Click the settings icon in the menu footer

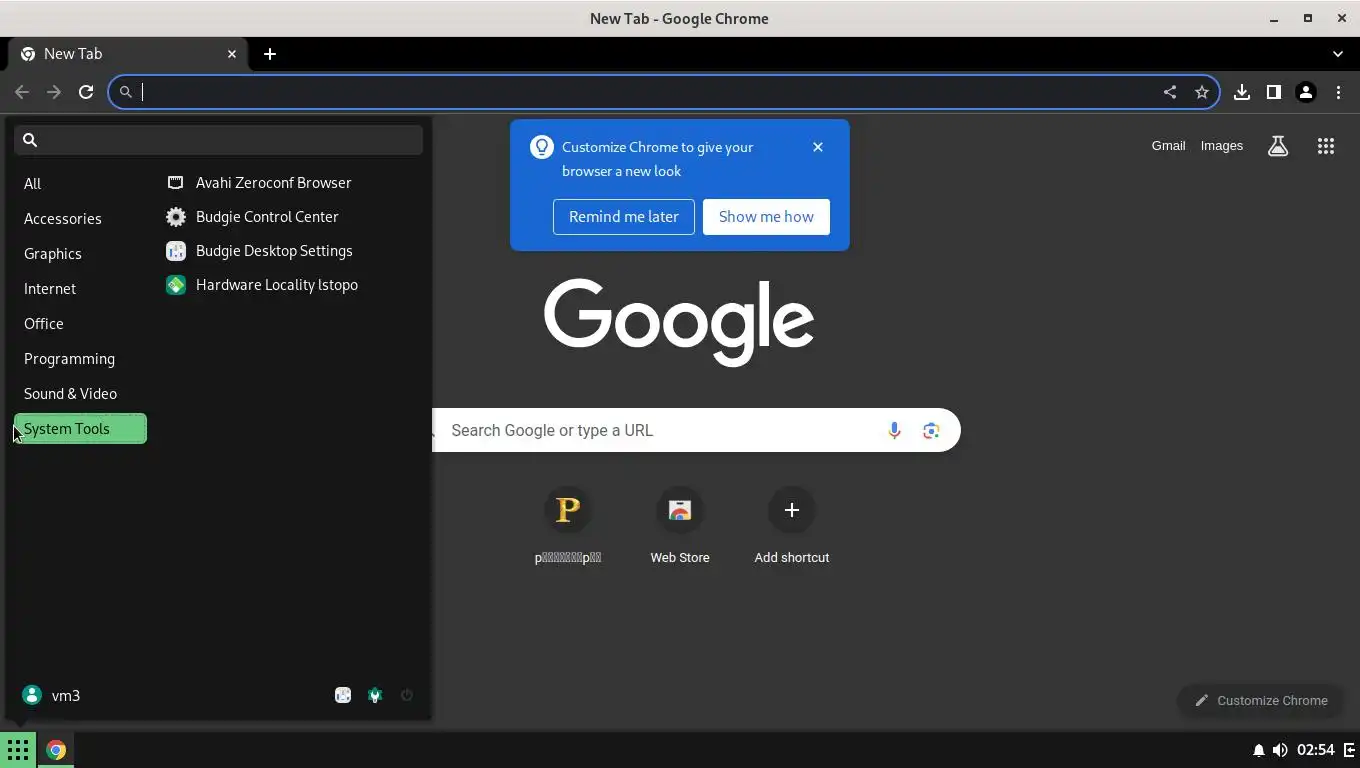[x=343, y=695]
